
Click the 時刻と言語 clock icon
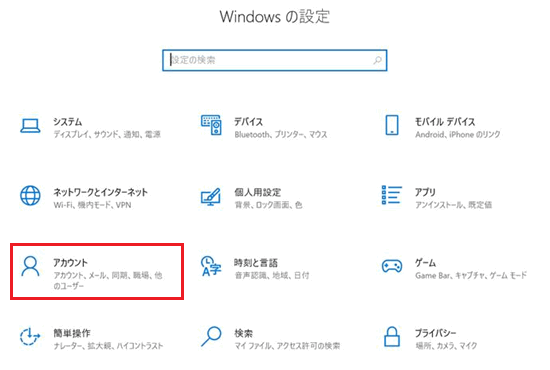[211, 266]
